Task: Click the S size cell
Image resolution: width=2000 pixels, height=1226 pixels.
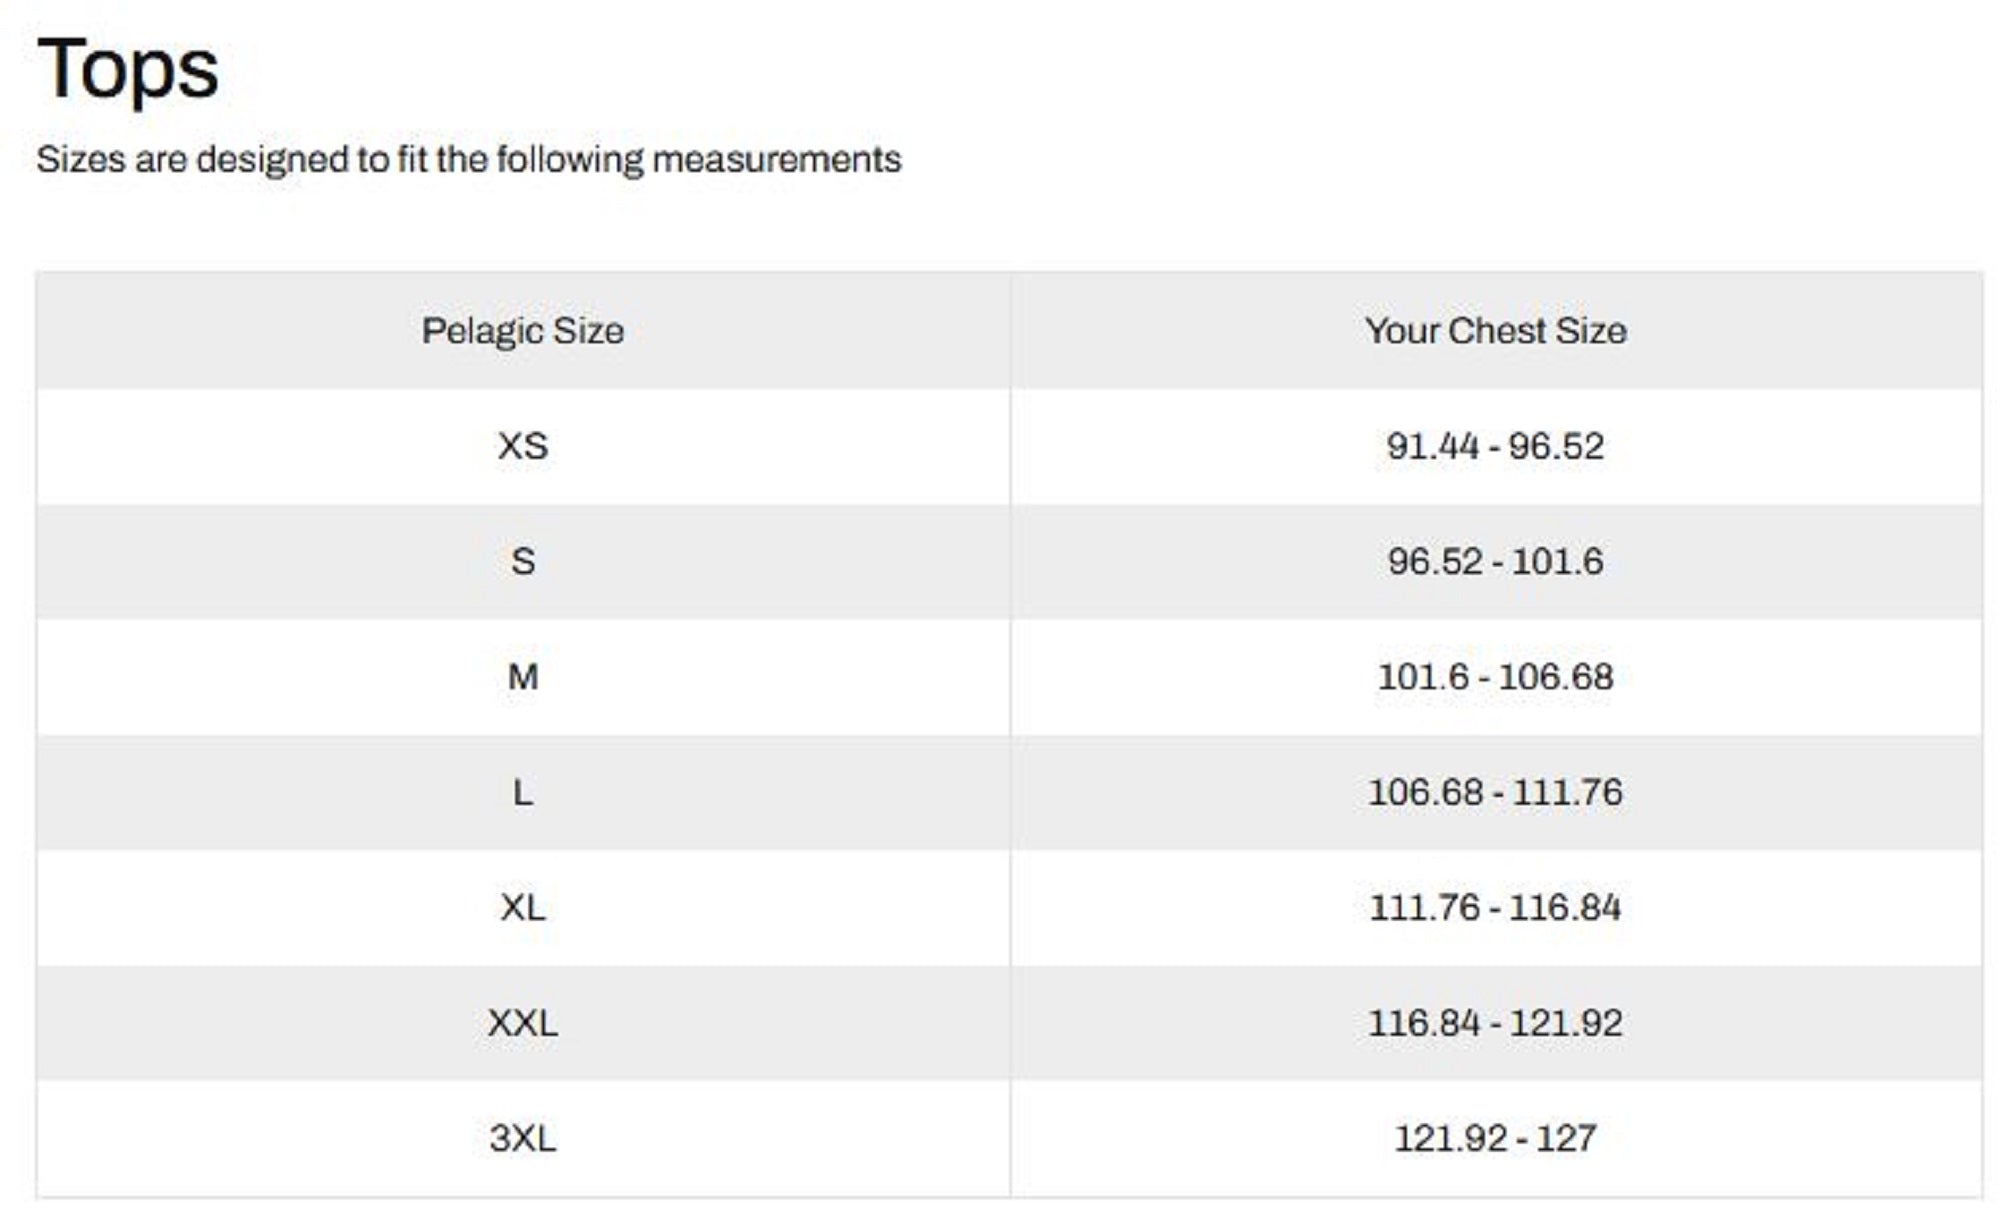Action: pos(522,561)
